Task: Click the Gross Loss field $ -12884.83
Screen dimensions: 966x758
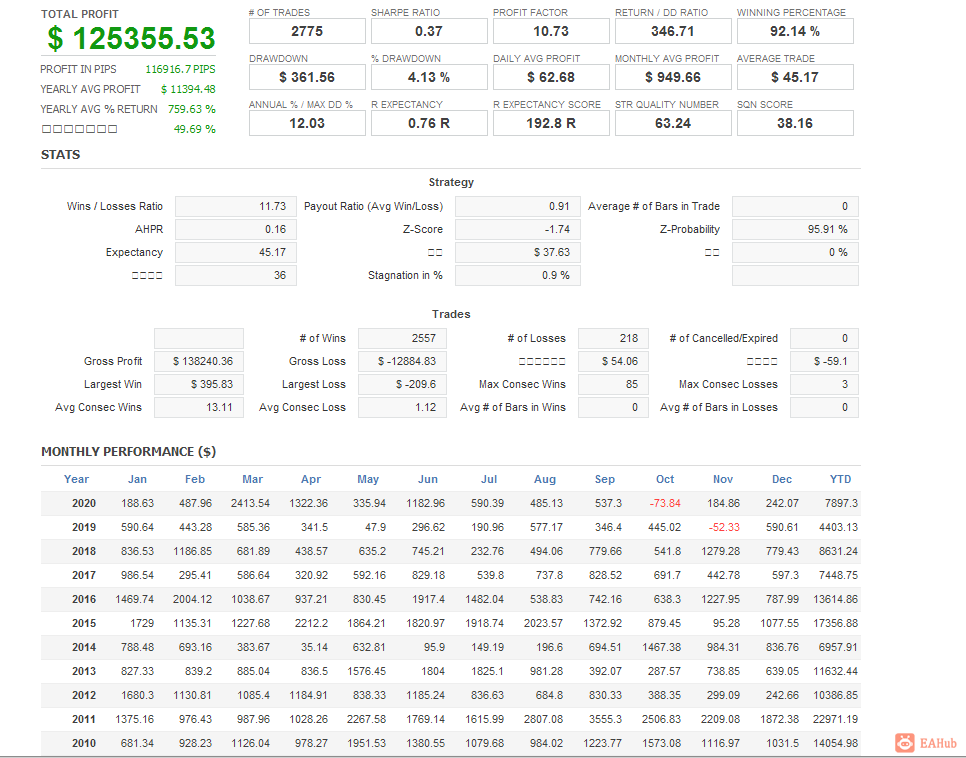Action: [402, 361]
